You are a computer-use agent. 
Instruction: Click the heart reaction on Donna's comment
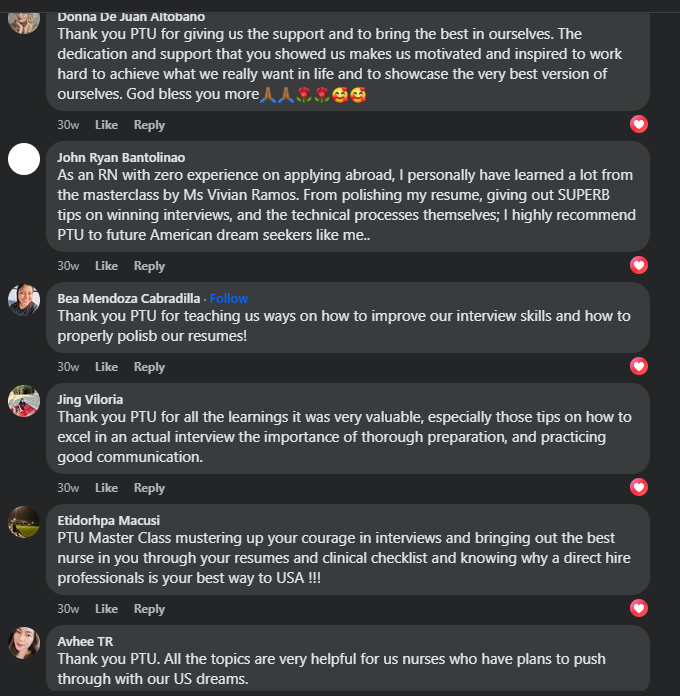click(639, 124)
